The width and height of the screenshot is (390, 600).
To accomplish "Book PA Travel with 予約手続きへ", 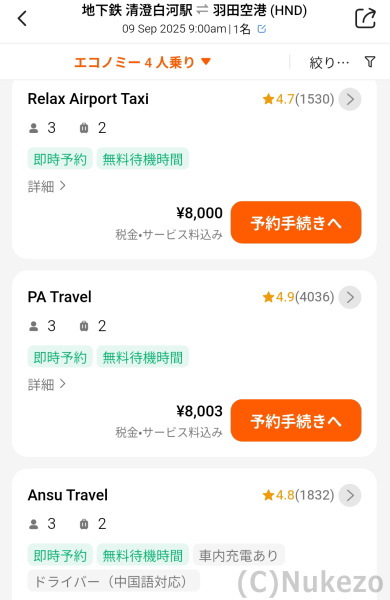I will coord(296,420).
